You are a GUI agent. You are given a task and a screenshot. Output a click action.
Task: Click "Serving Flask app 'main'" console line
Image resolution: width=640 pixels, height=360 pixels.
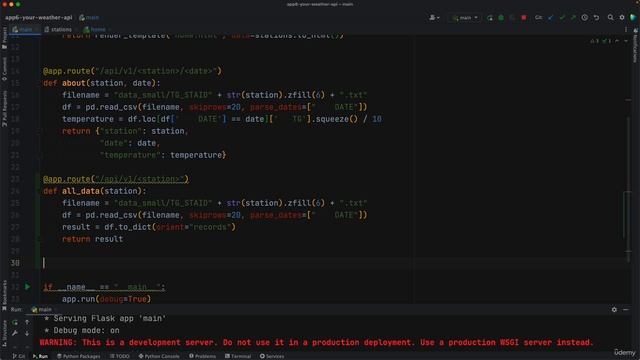[105, 318]
